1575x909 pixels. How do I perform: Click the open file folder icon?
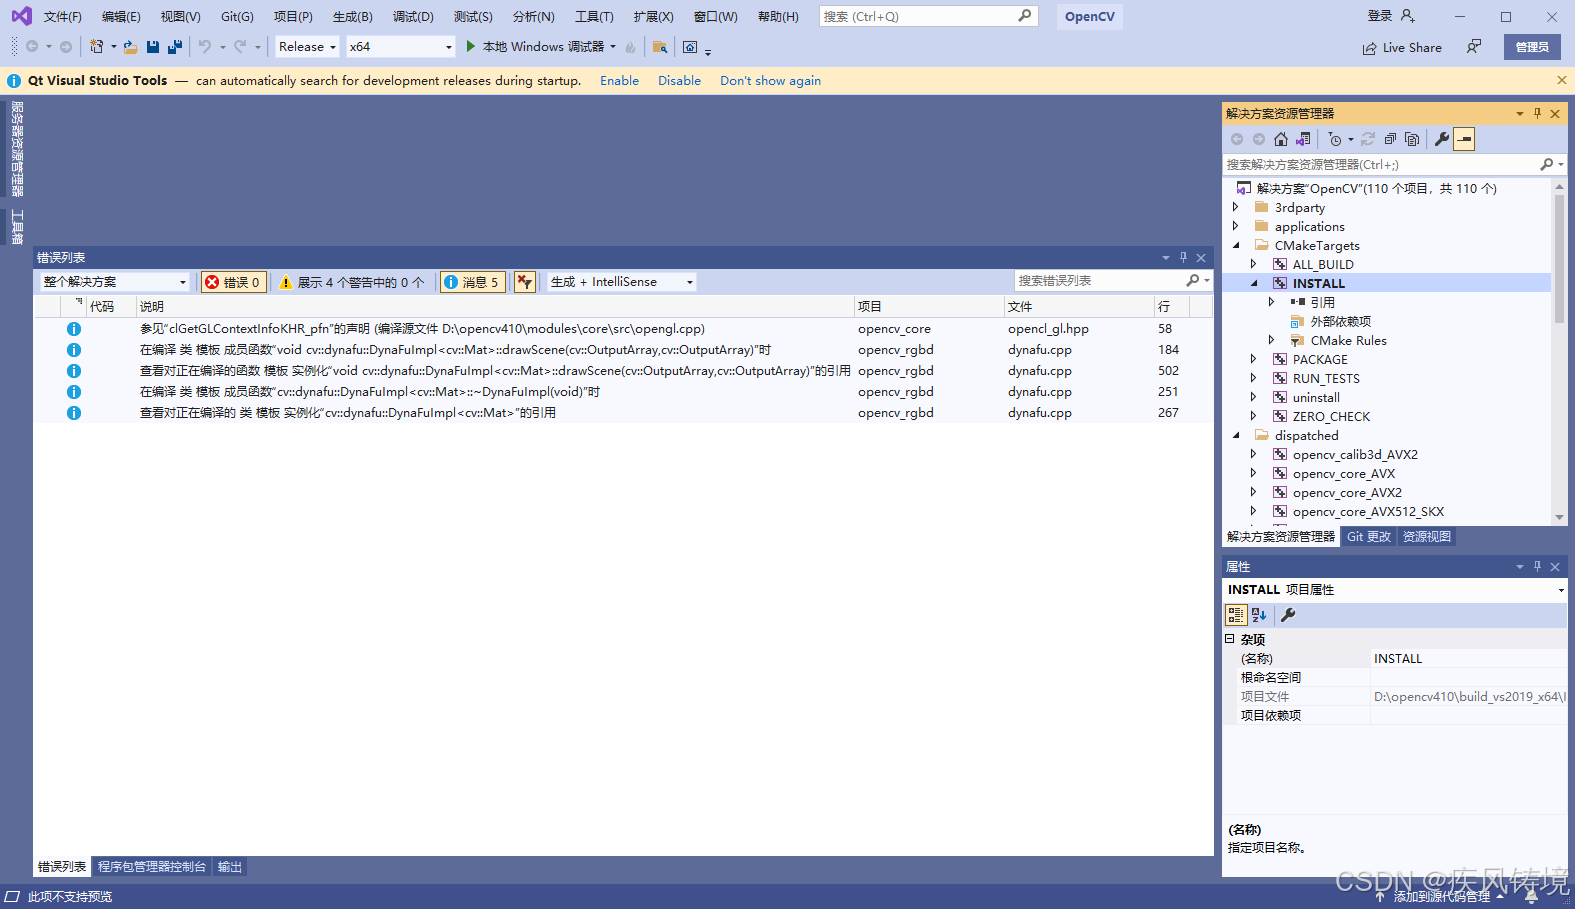pos(130,47)
